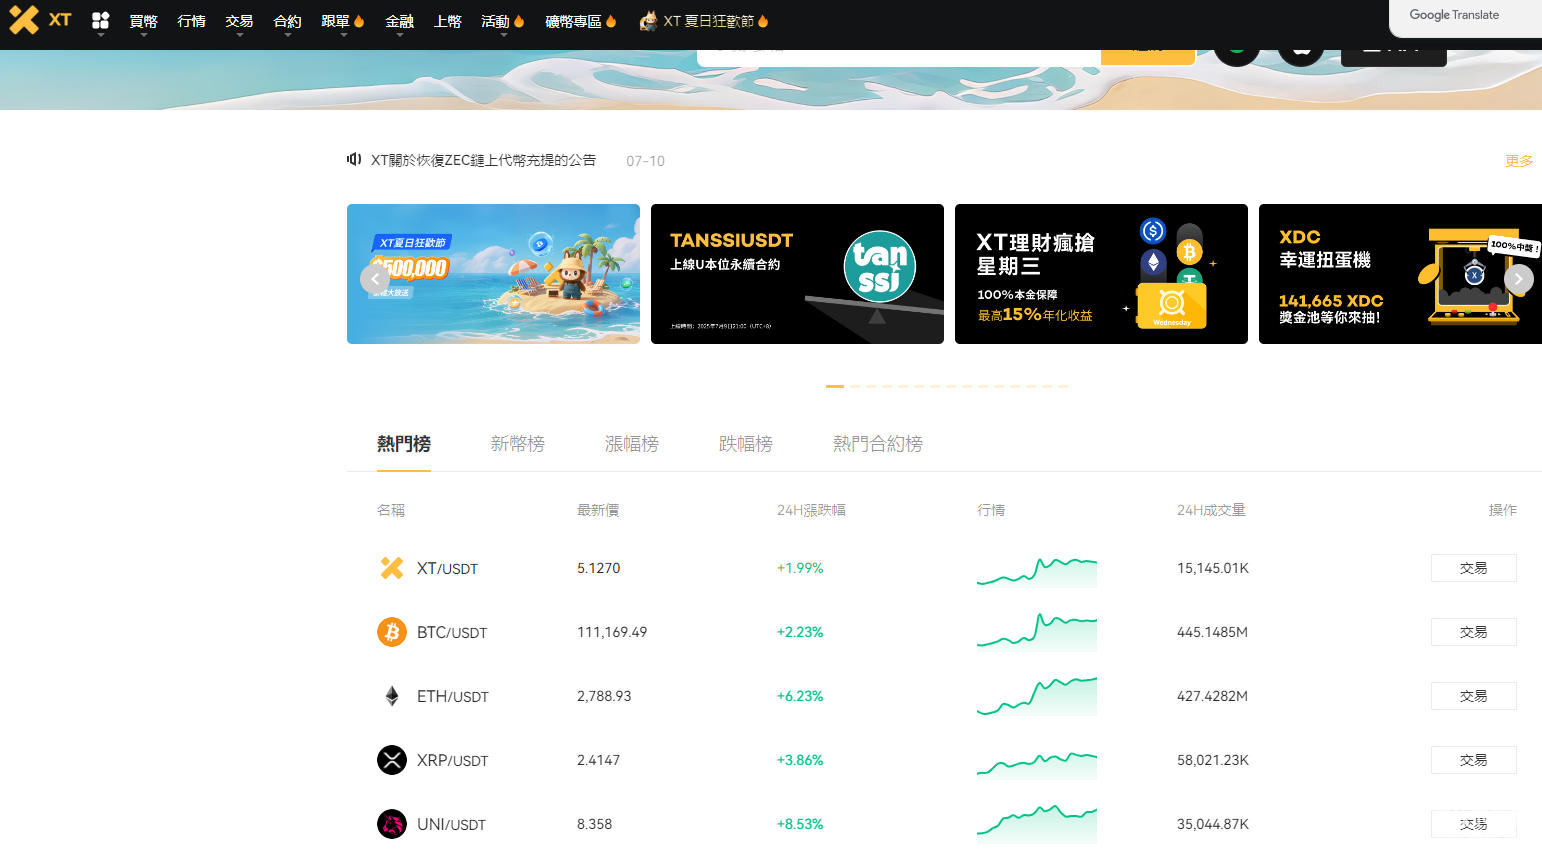Click the XT token icon in list
The width and height of the screenshot is (1542, 859).
pos(392,568)
